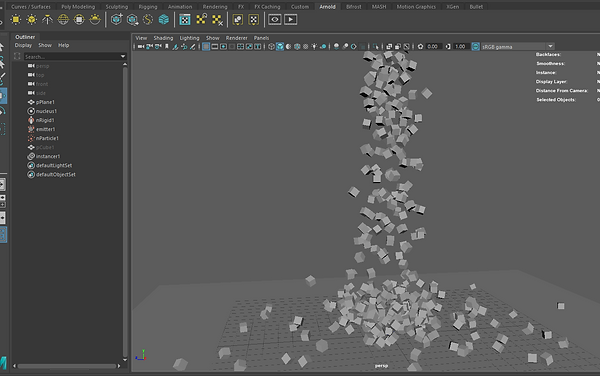Select nRigid1 in the Outliner
Viewport: 600px width, 376px height.
(45, 120)
